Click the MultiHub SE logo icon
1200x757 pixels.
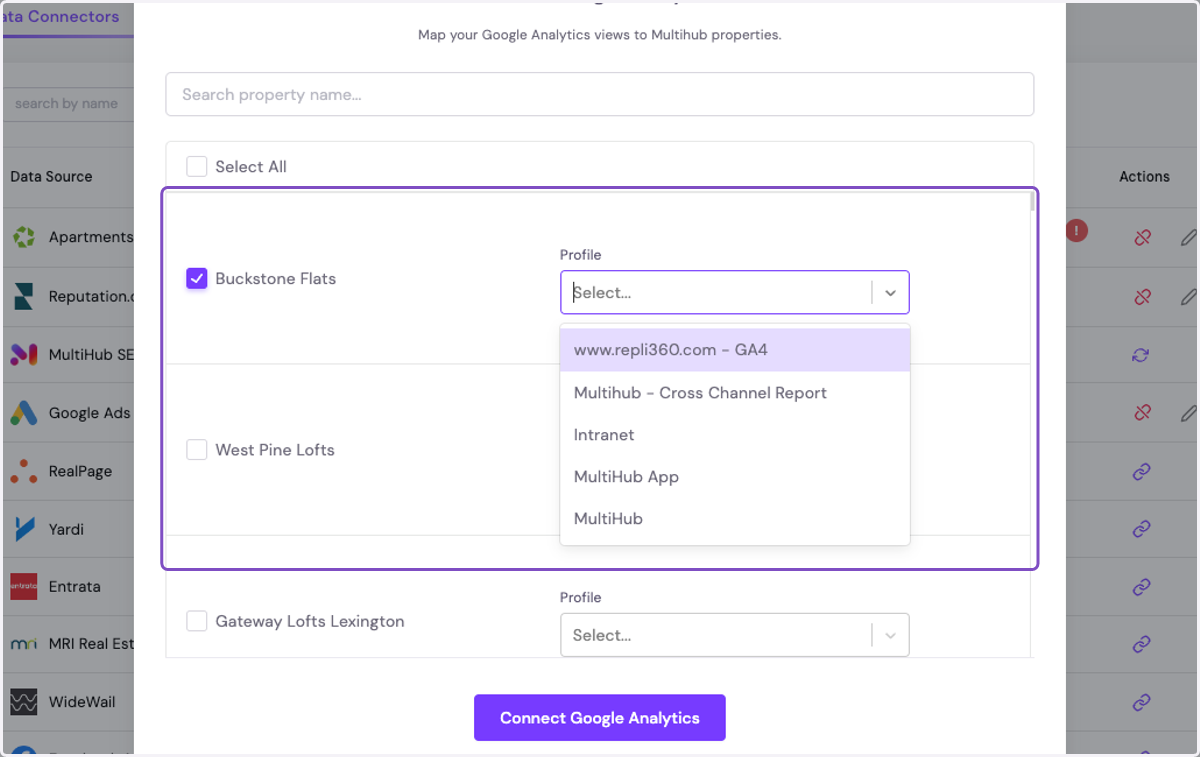tap(23, 354)
